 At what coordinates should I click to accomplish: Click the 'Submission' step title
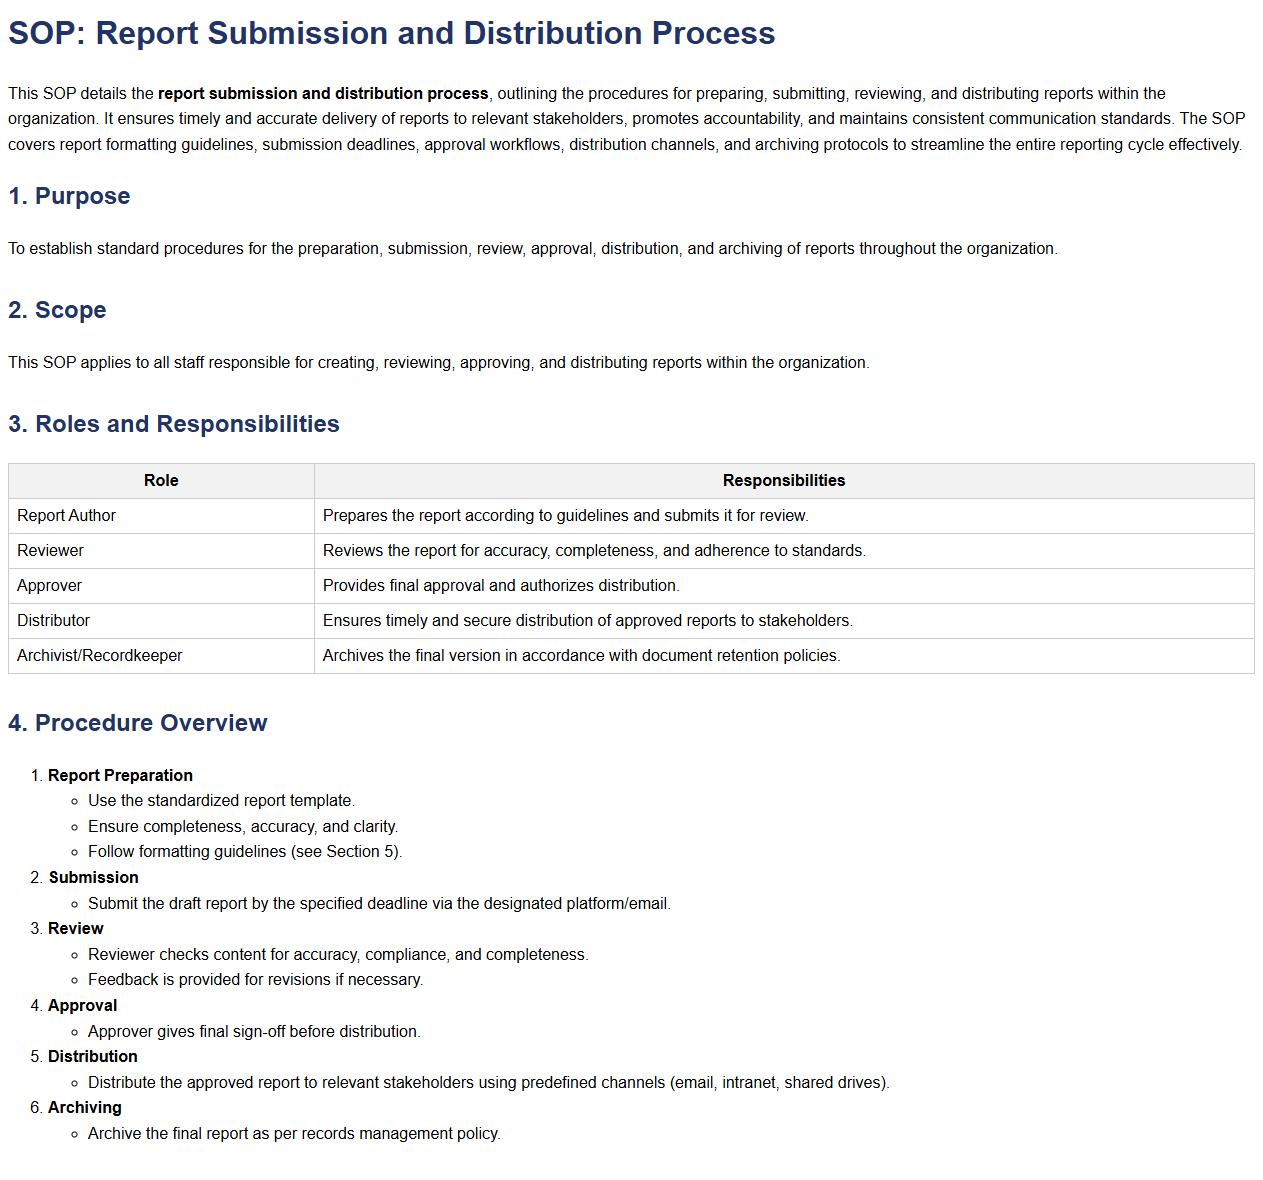point(93,877)
